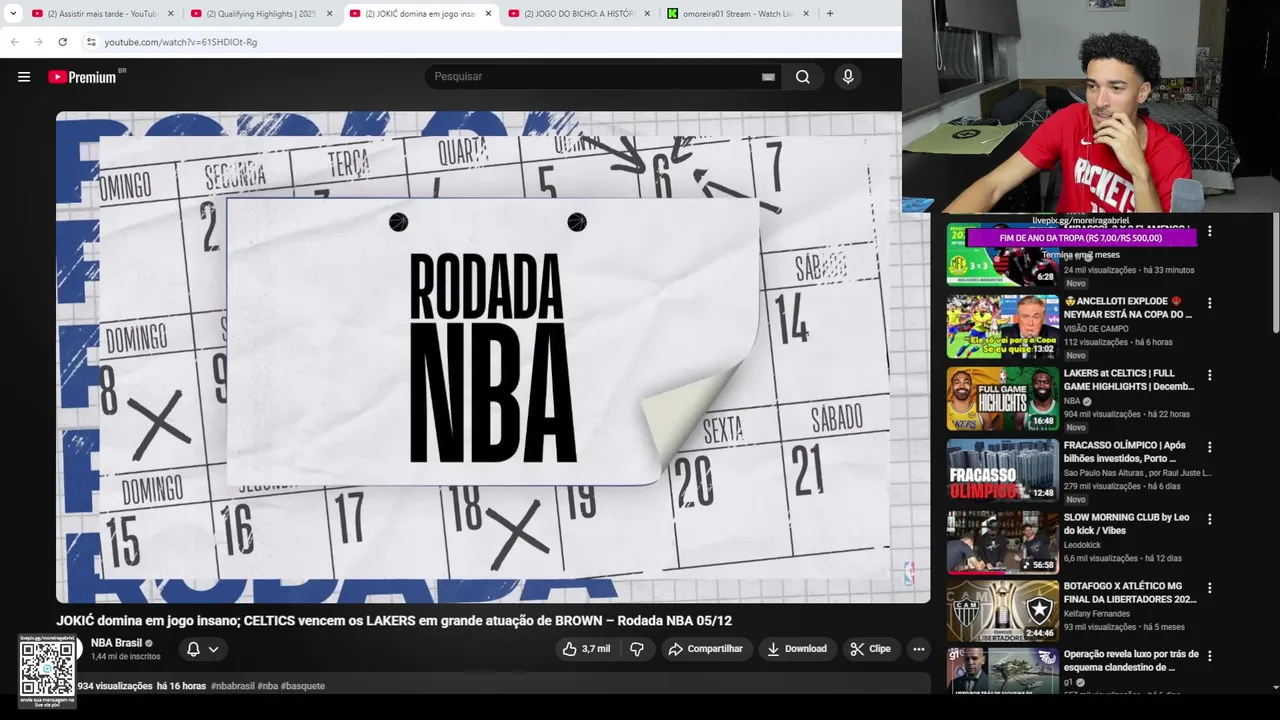Image resolution: width=1280 pixels, height=720 pixels.
Task: Click the #nbabrasil hashtag
Action: tap(232, 686)
